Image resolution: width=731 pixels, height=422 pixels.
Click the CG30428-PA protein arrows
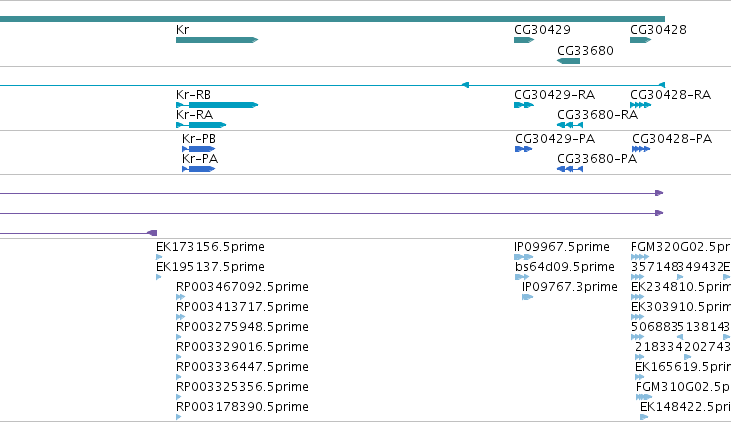641,149
